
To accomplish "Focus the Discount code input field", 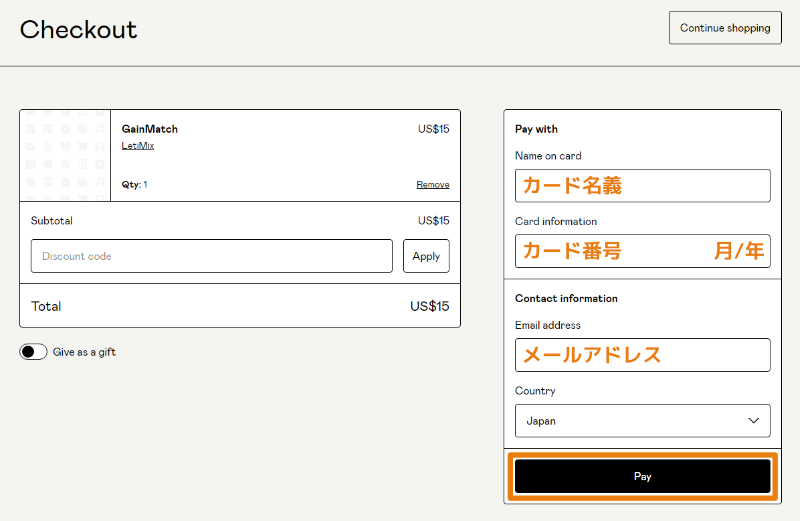I will 211,256.
